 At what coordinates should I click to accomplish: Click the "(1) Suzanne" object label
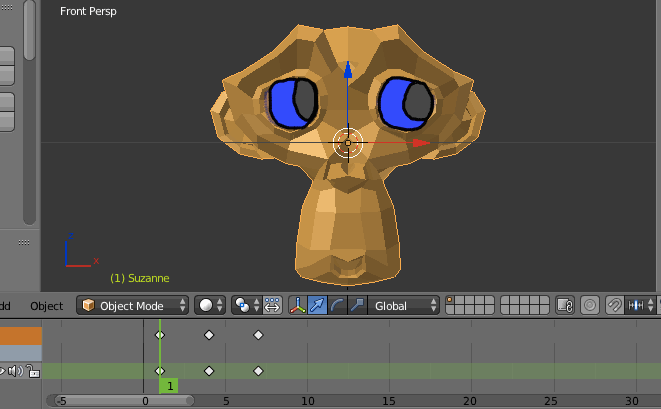[x=140, y=278]
